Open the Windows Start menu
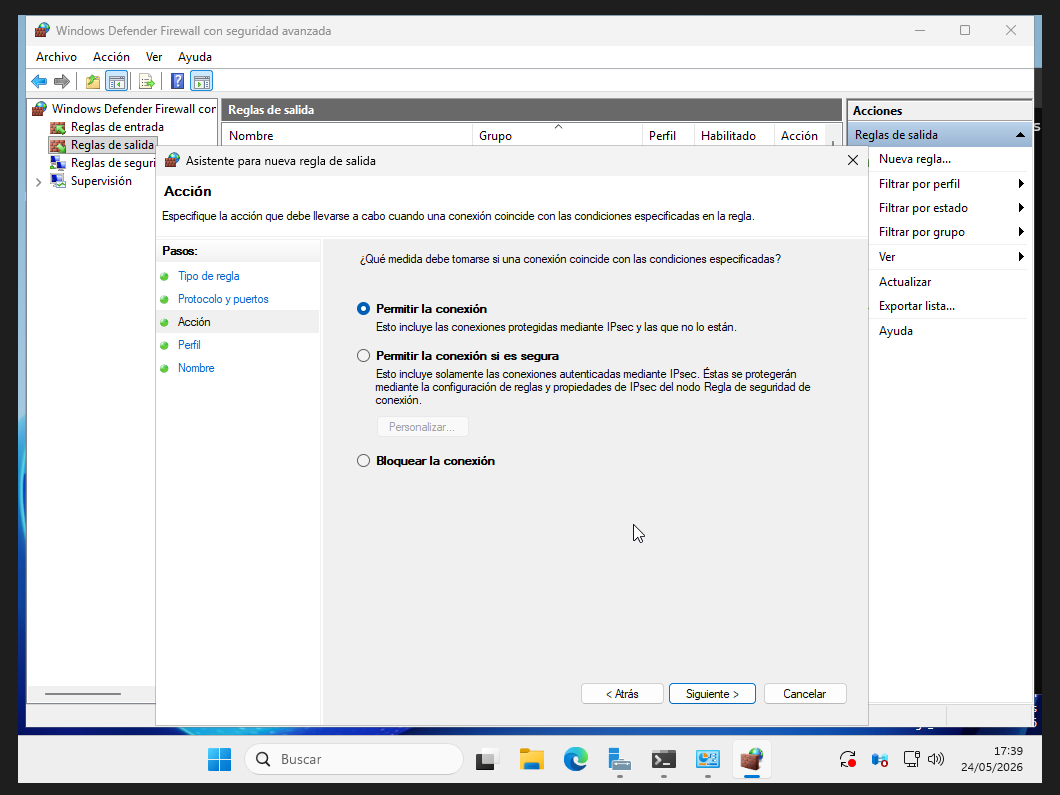Viewport: 1060px width, 795px height. coord(219,759)
